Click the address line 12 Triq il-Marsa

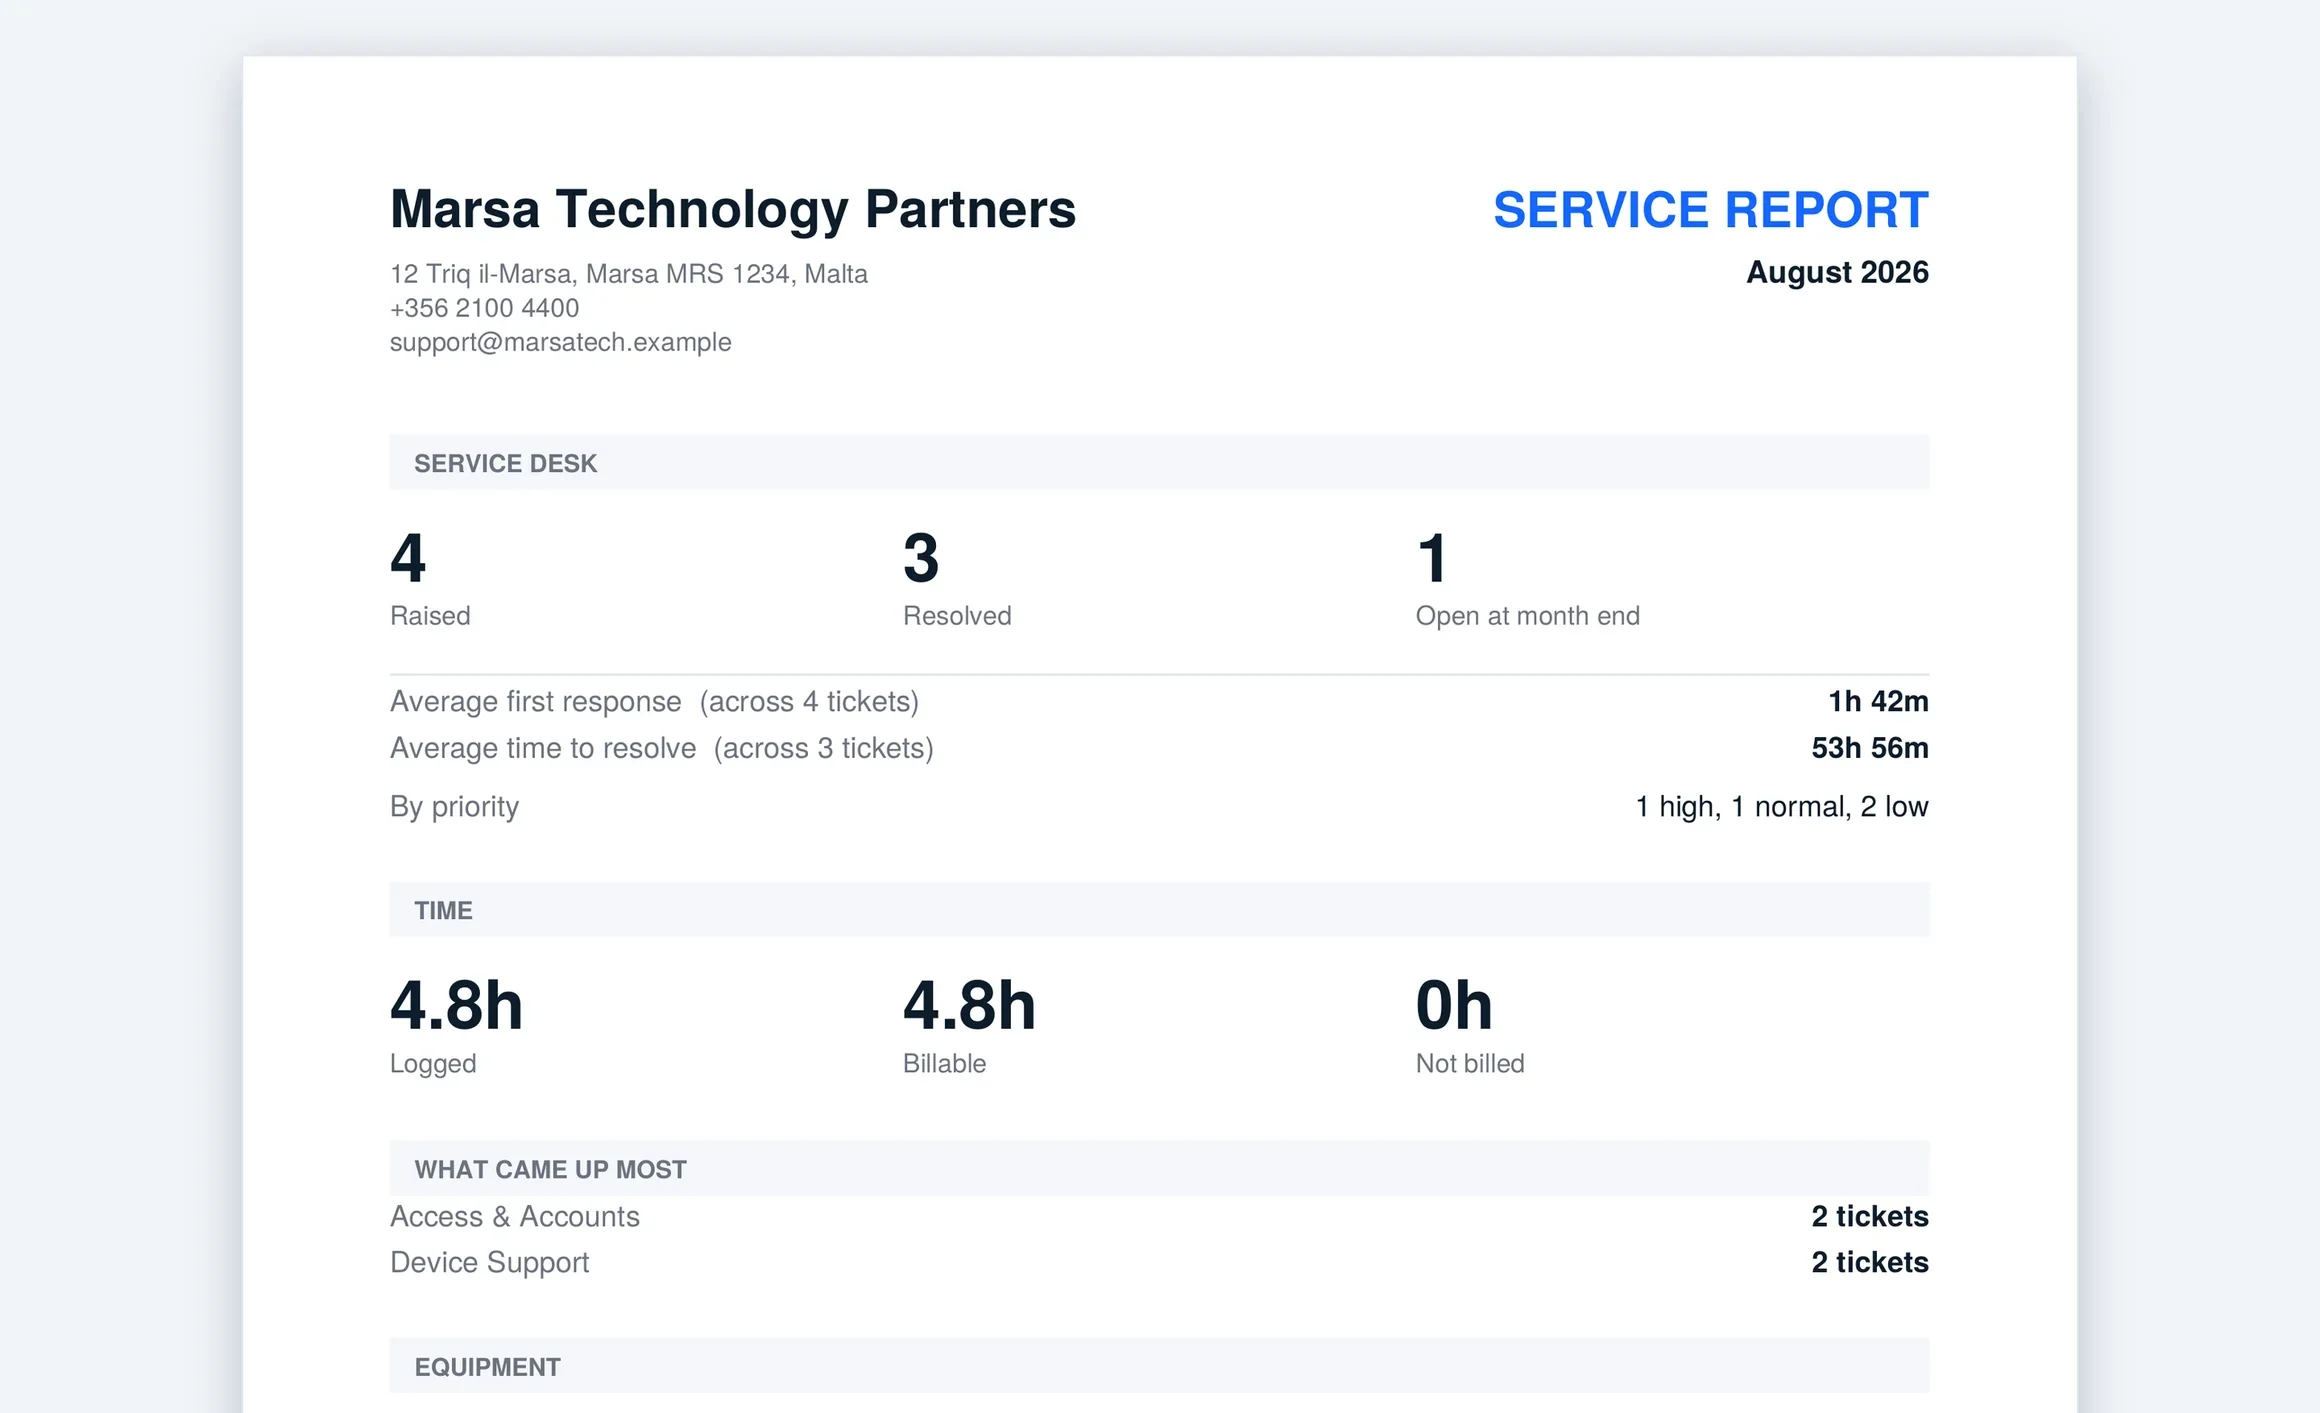[628, 273]
